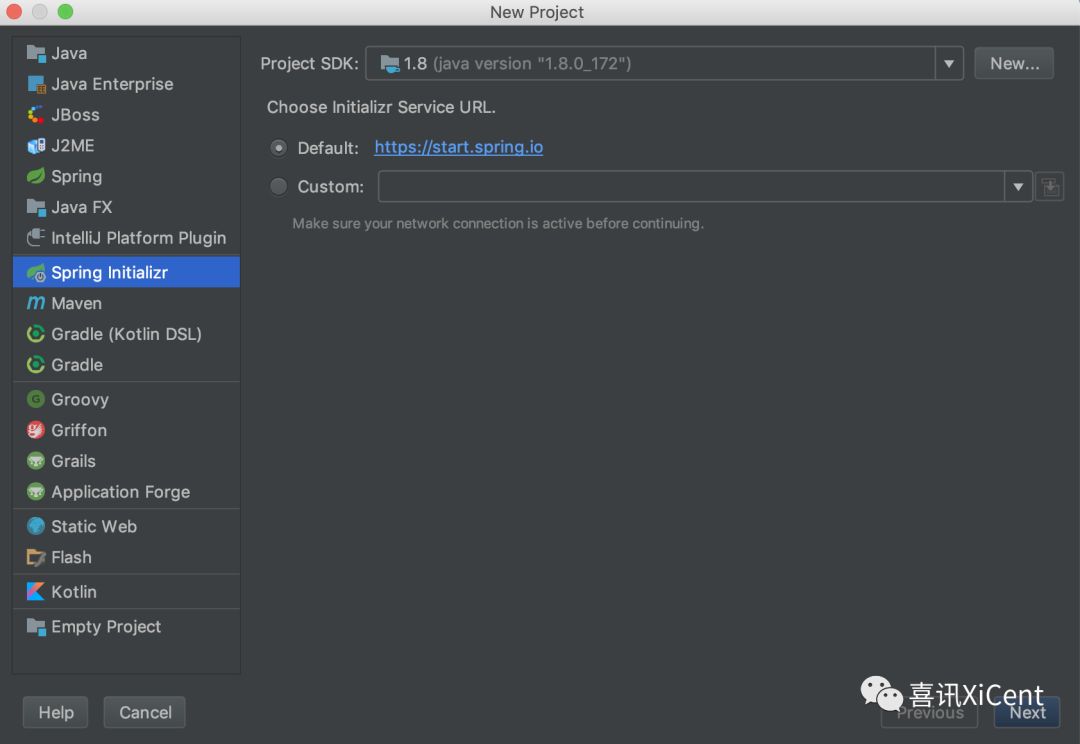The image size is (1080, 744).
Task: Select Gradle (Kotlin DSL) list entry
Action: [x=126, y=334]
